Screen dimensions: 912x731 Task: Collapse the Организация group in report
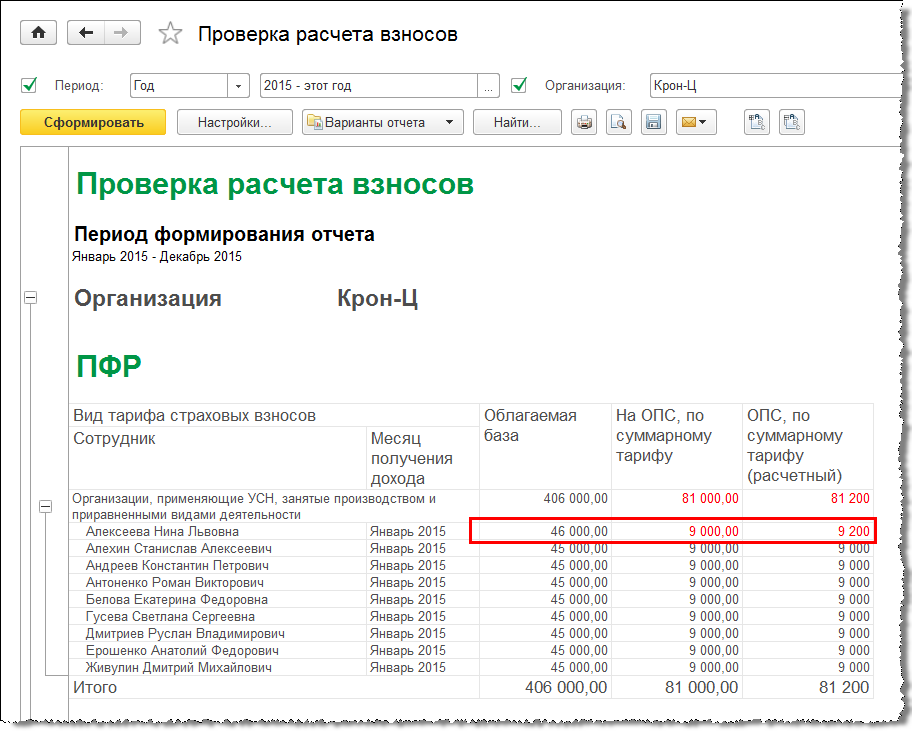click(30, 297)
